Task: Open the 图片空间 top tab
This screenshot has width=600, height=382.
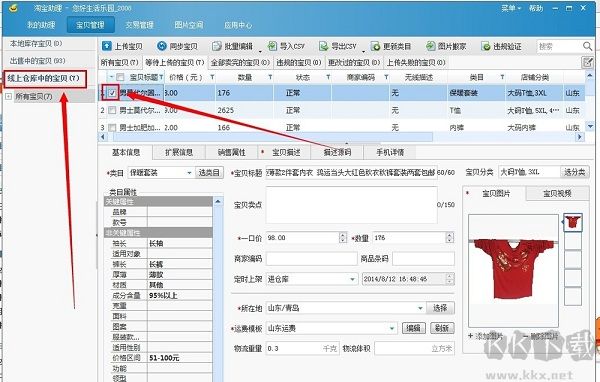Action: coord(189,25)
